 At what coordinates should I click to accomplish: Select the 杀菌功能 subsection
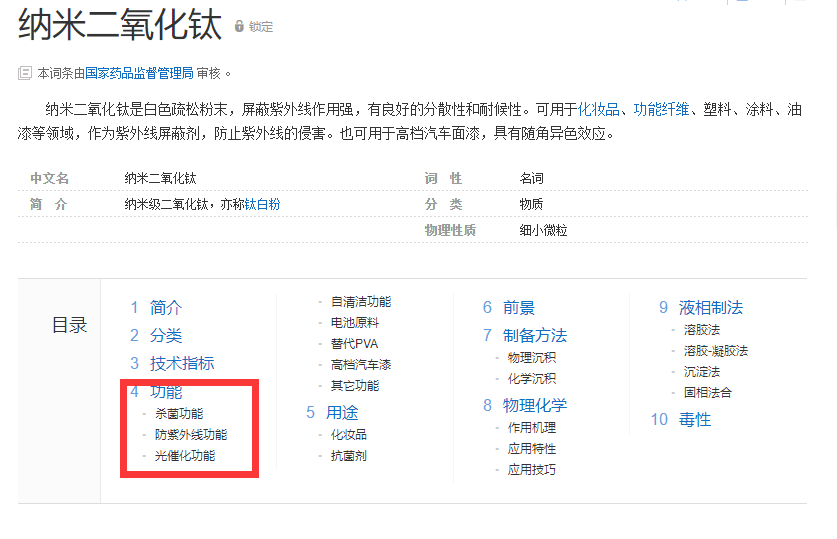click(179, 414)
